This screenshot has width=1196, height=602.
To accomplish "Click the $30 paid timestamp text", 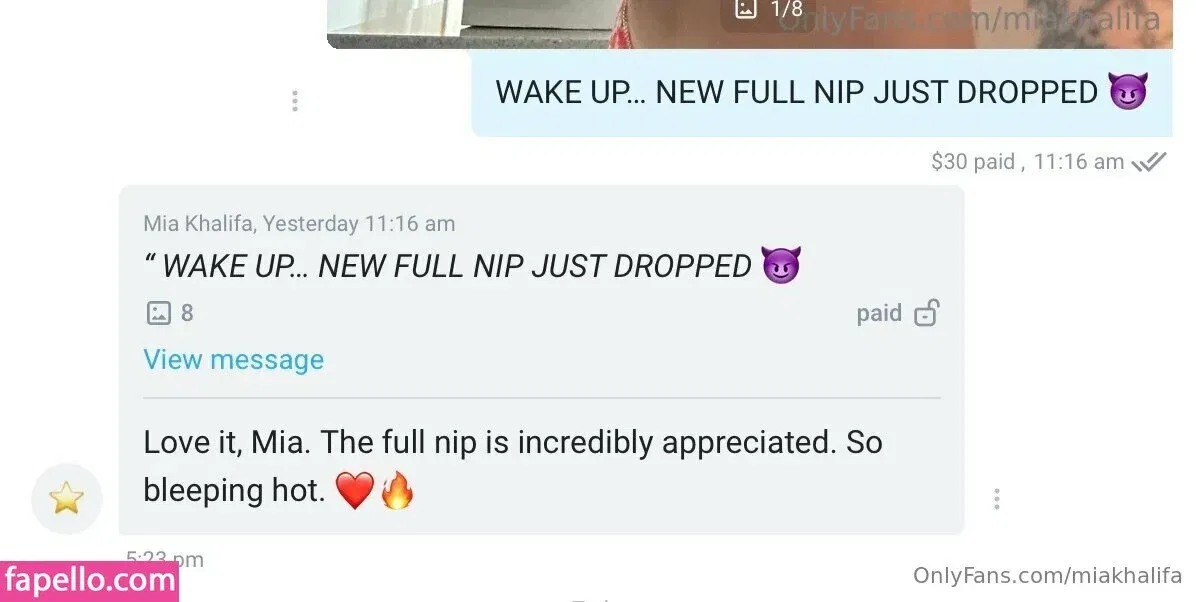I will tap(1027, 162).
